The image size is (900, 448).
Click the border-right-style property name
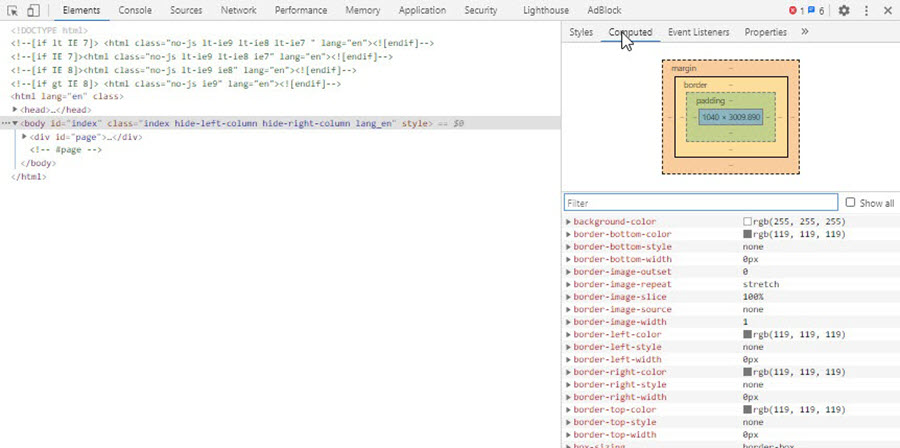(x=620, y=384)
